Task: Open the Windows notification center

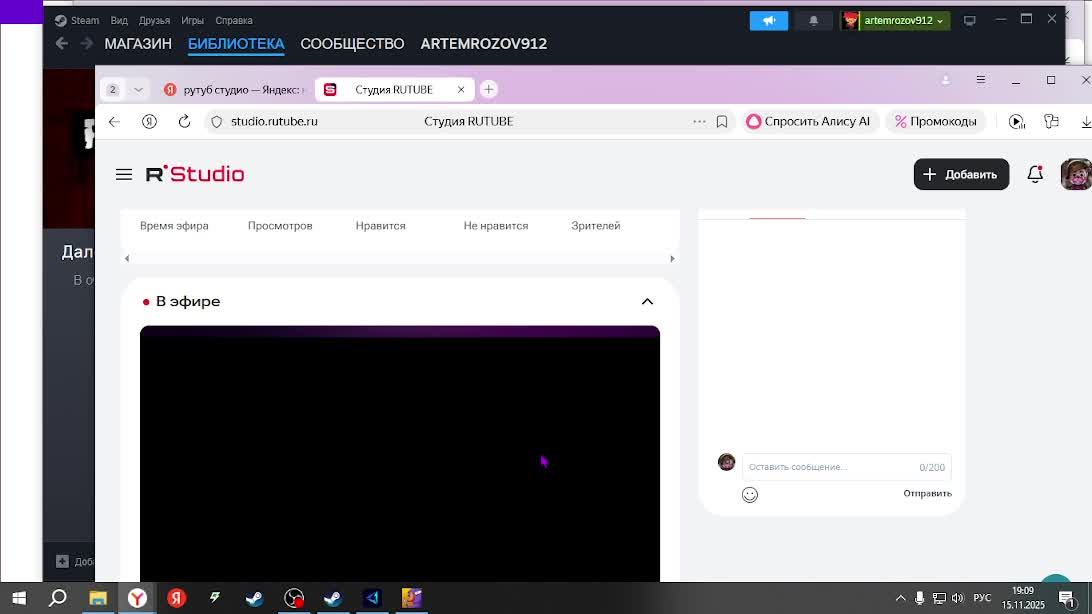Action: (1067, 598)
